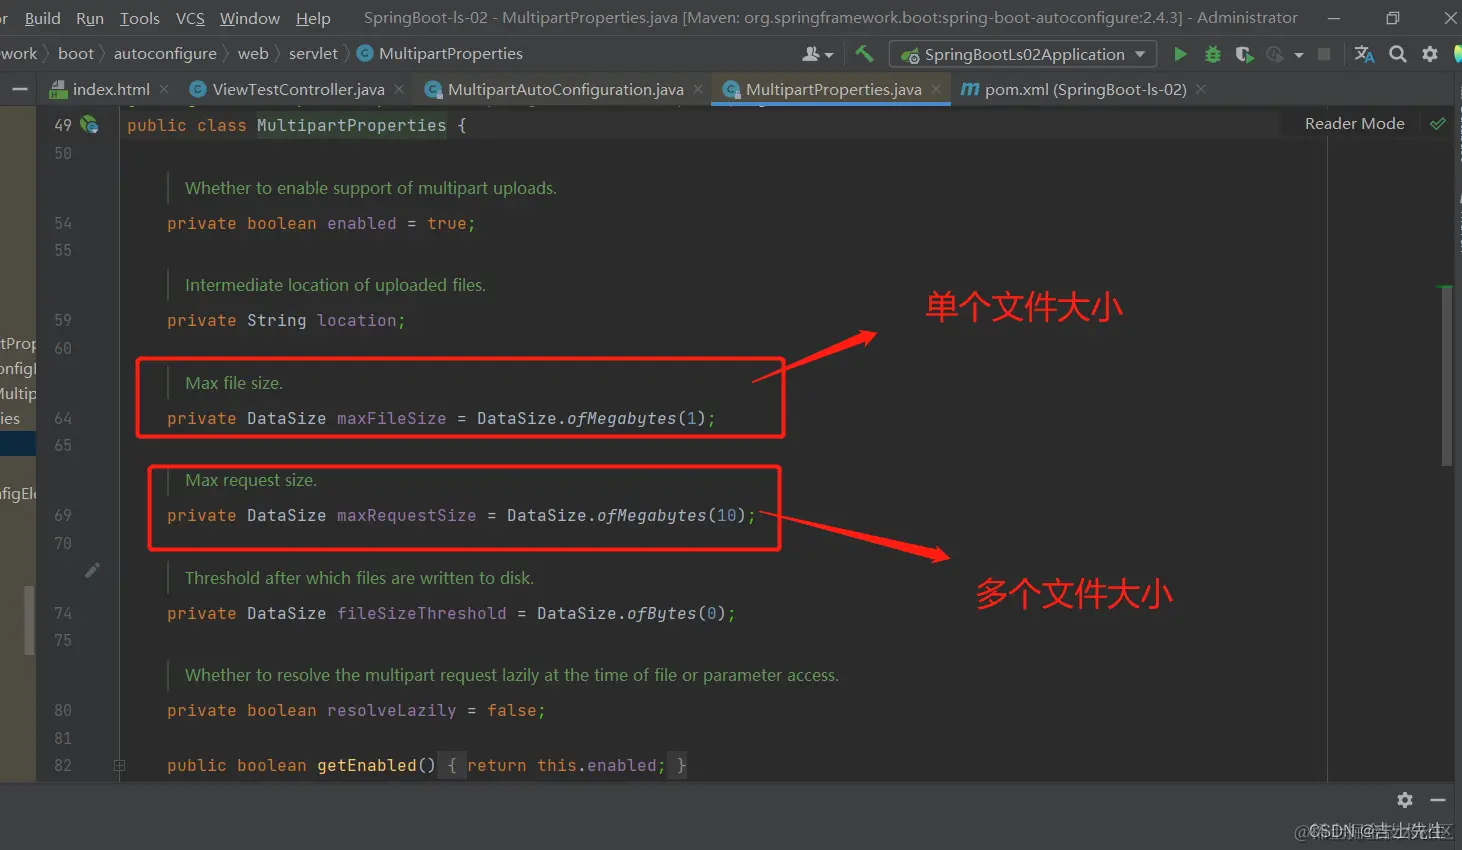This screenshot has height=850, width=1462.
Task: Click the stop square button
Action: [x=1324, y=54]
